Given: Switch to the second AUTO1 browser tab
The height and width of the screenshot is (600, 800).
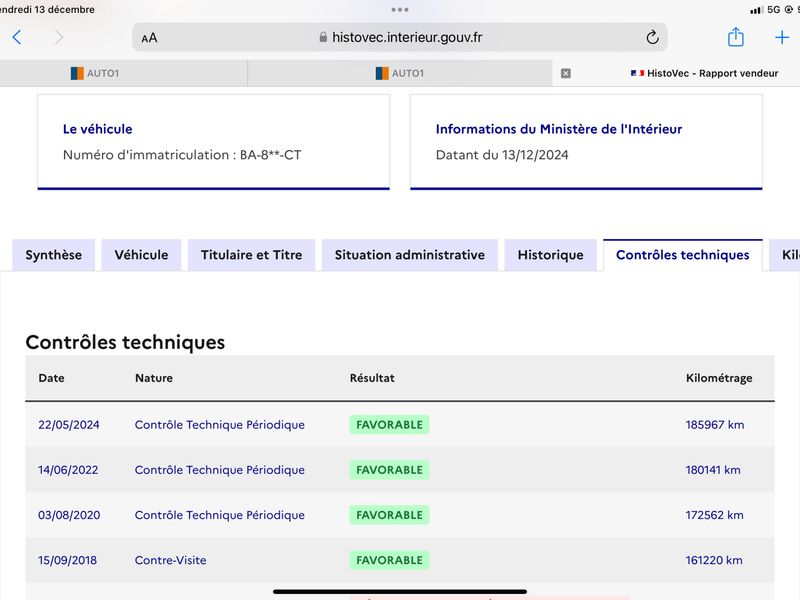Looking at the screenshot, I should click(x=400, y=73).
